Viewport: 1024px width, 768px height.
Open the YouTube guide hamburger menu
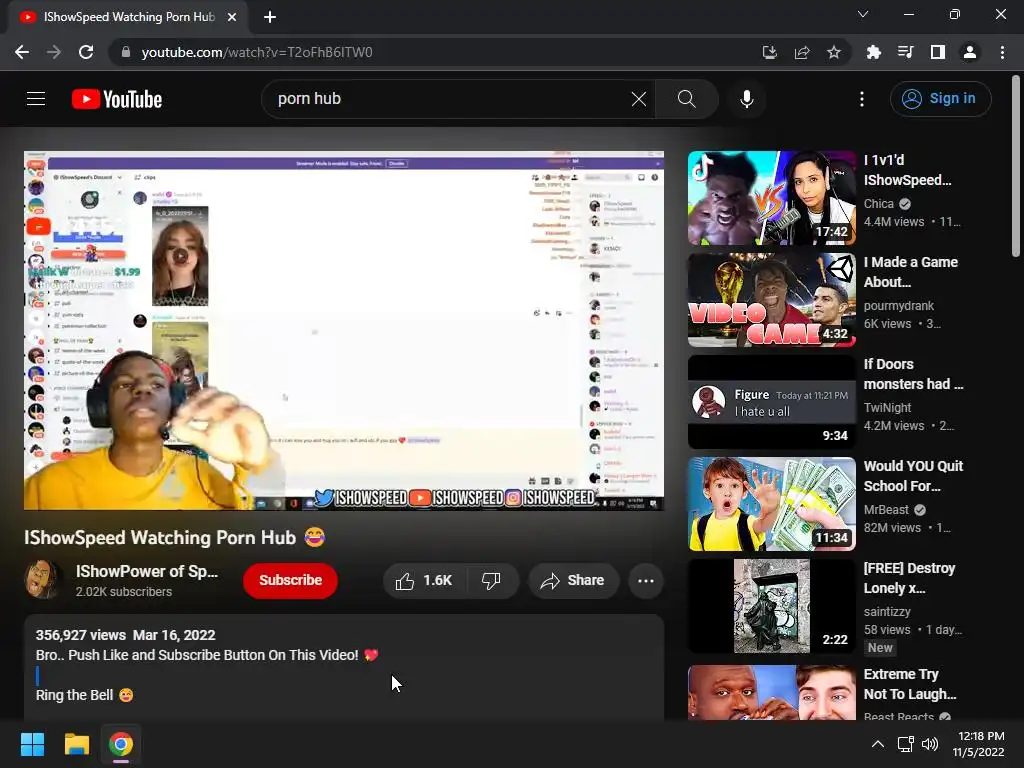(36, 99)
